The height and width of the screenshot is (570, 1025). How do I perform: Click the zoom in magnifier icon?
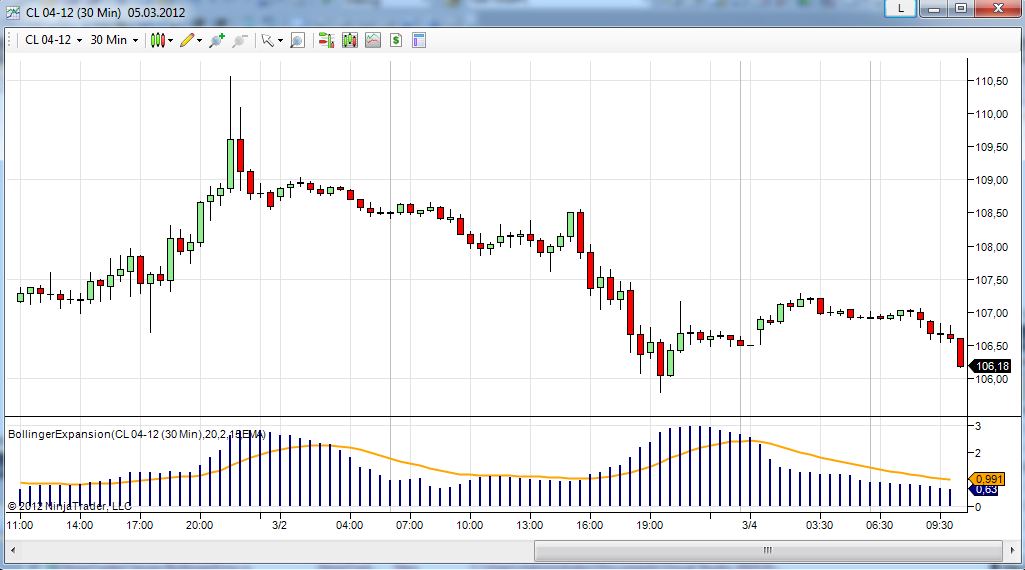[x=216, y=40]
